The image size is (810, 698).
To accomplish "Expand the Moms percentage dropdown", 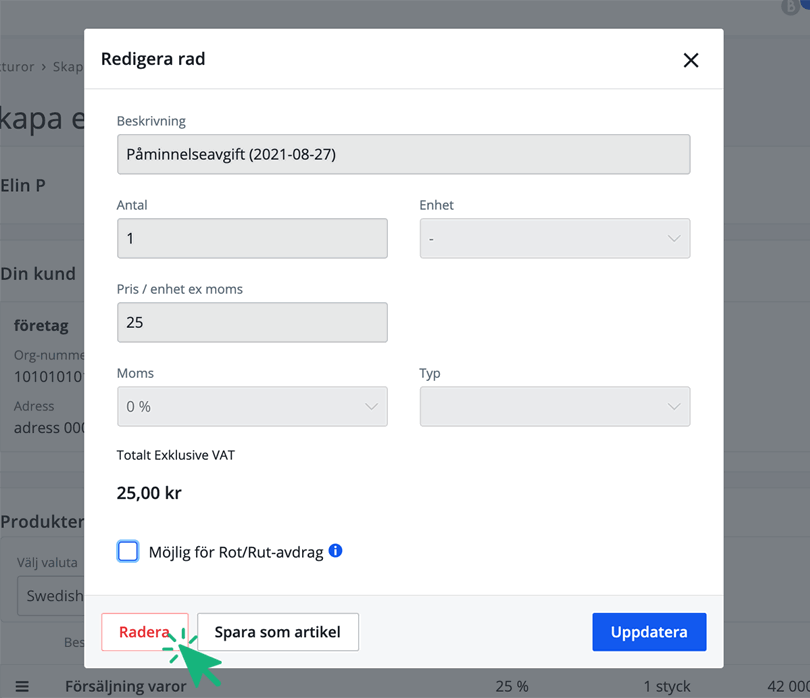I will [x=252, y=407].
